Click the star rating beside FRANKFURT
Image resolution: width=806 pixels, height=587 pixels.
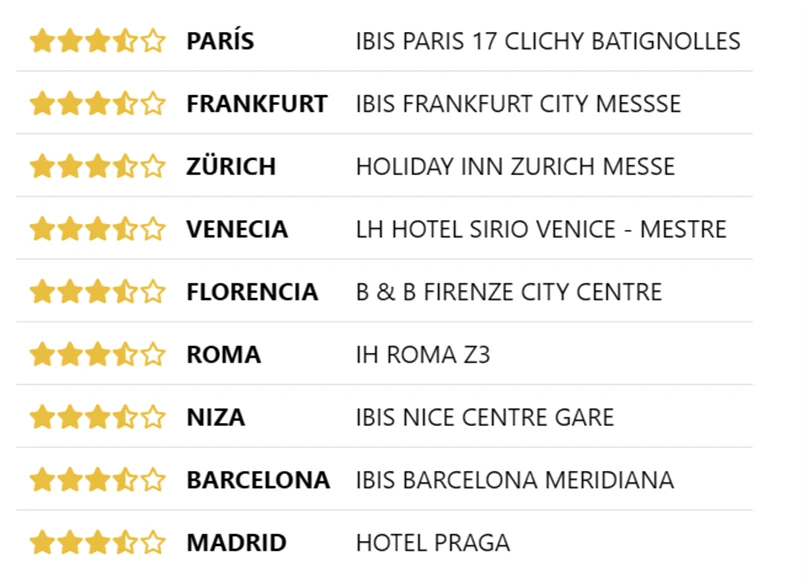[97, 103]
